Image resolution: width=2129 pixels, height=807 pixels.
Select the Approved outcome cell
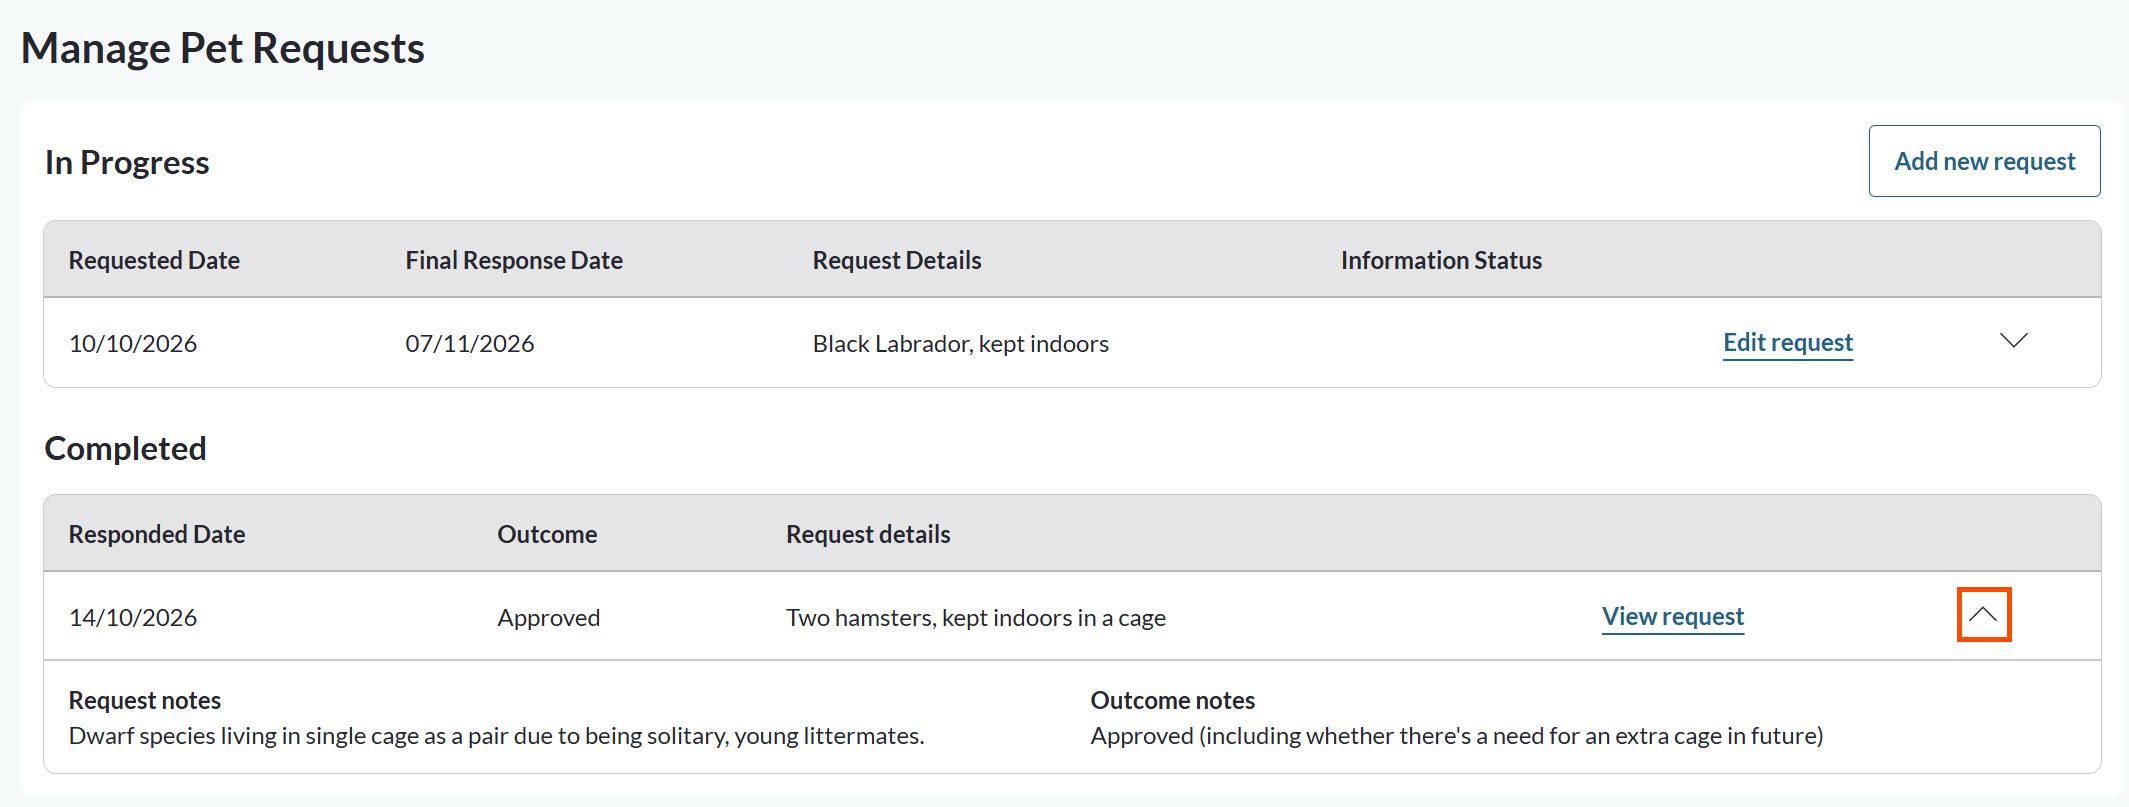tap(549, 618)
